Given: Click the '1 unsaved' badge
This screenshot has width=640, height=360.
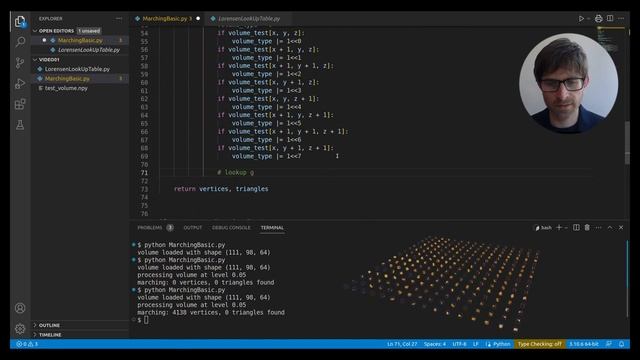Looking at the screenshot, I should tap(89, 31).
